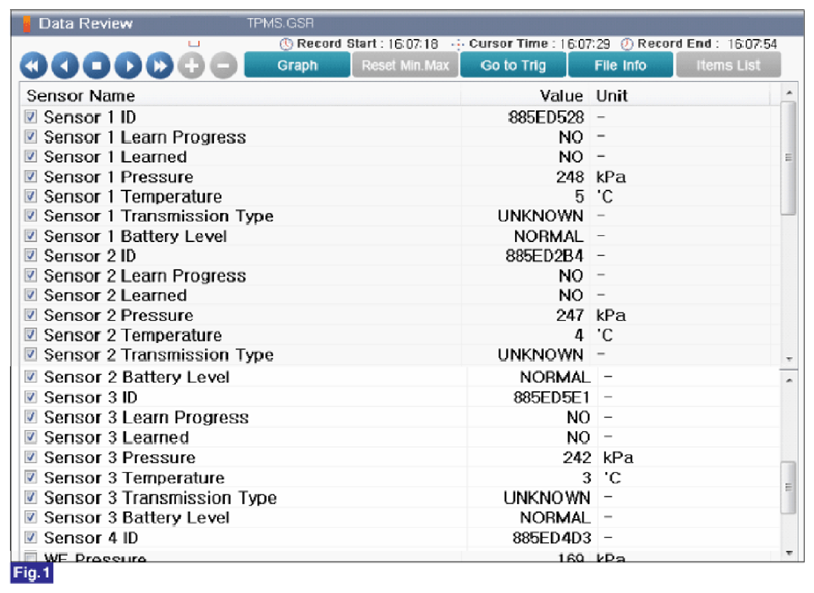This screenshot has height=593, width=814.
Task: Select the Sensor 3 Battery Level row label
Action: click(137, 517)
